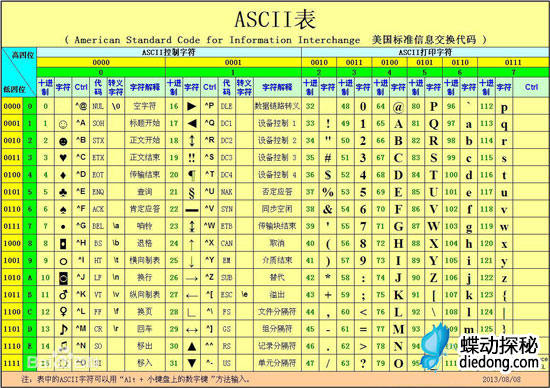The image size is (550, 388).
Task: Click the "\0" escape character cell
Action: point(116,106)
